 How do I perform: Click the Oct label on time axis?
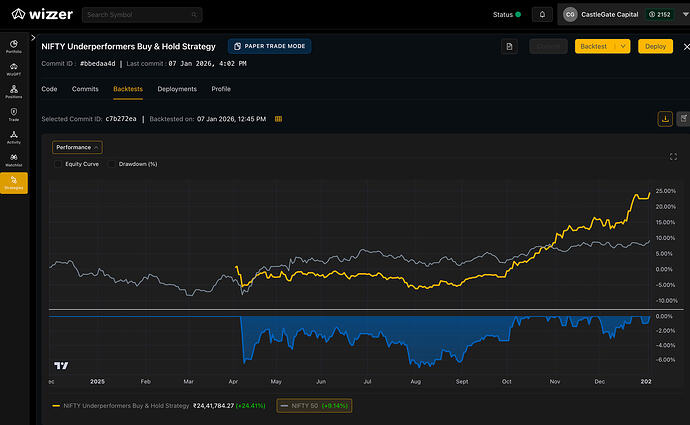click(x=506, y=381)
